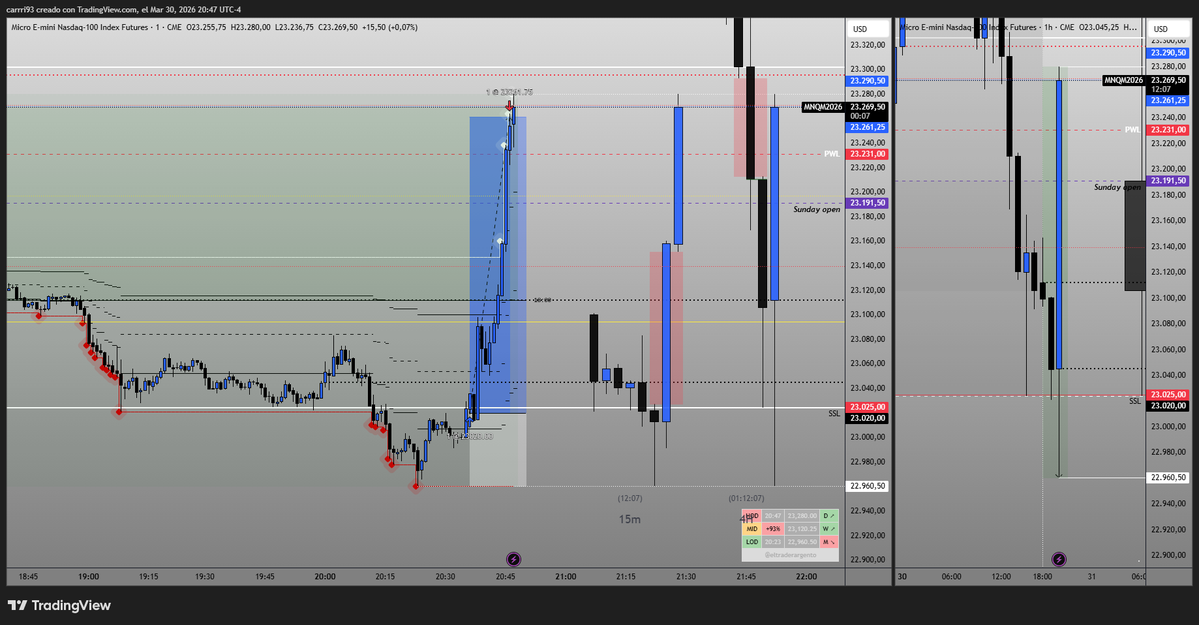
Task: Click the 19:00 time label on the 1-minute axis
Action: coord(88,576)
